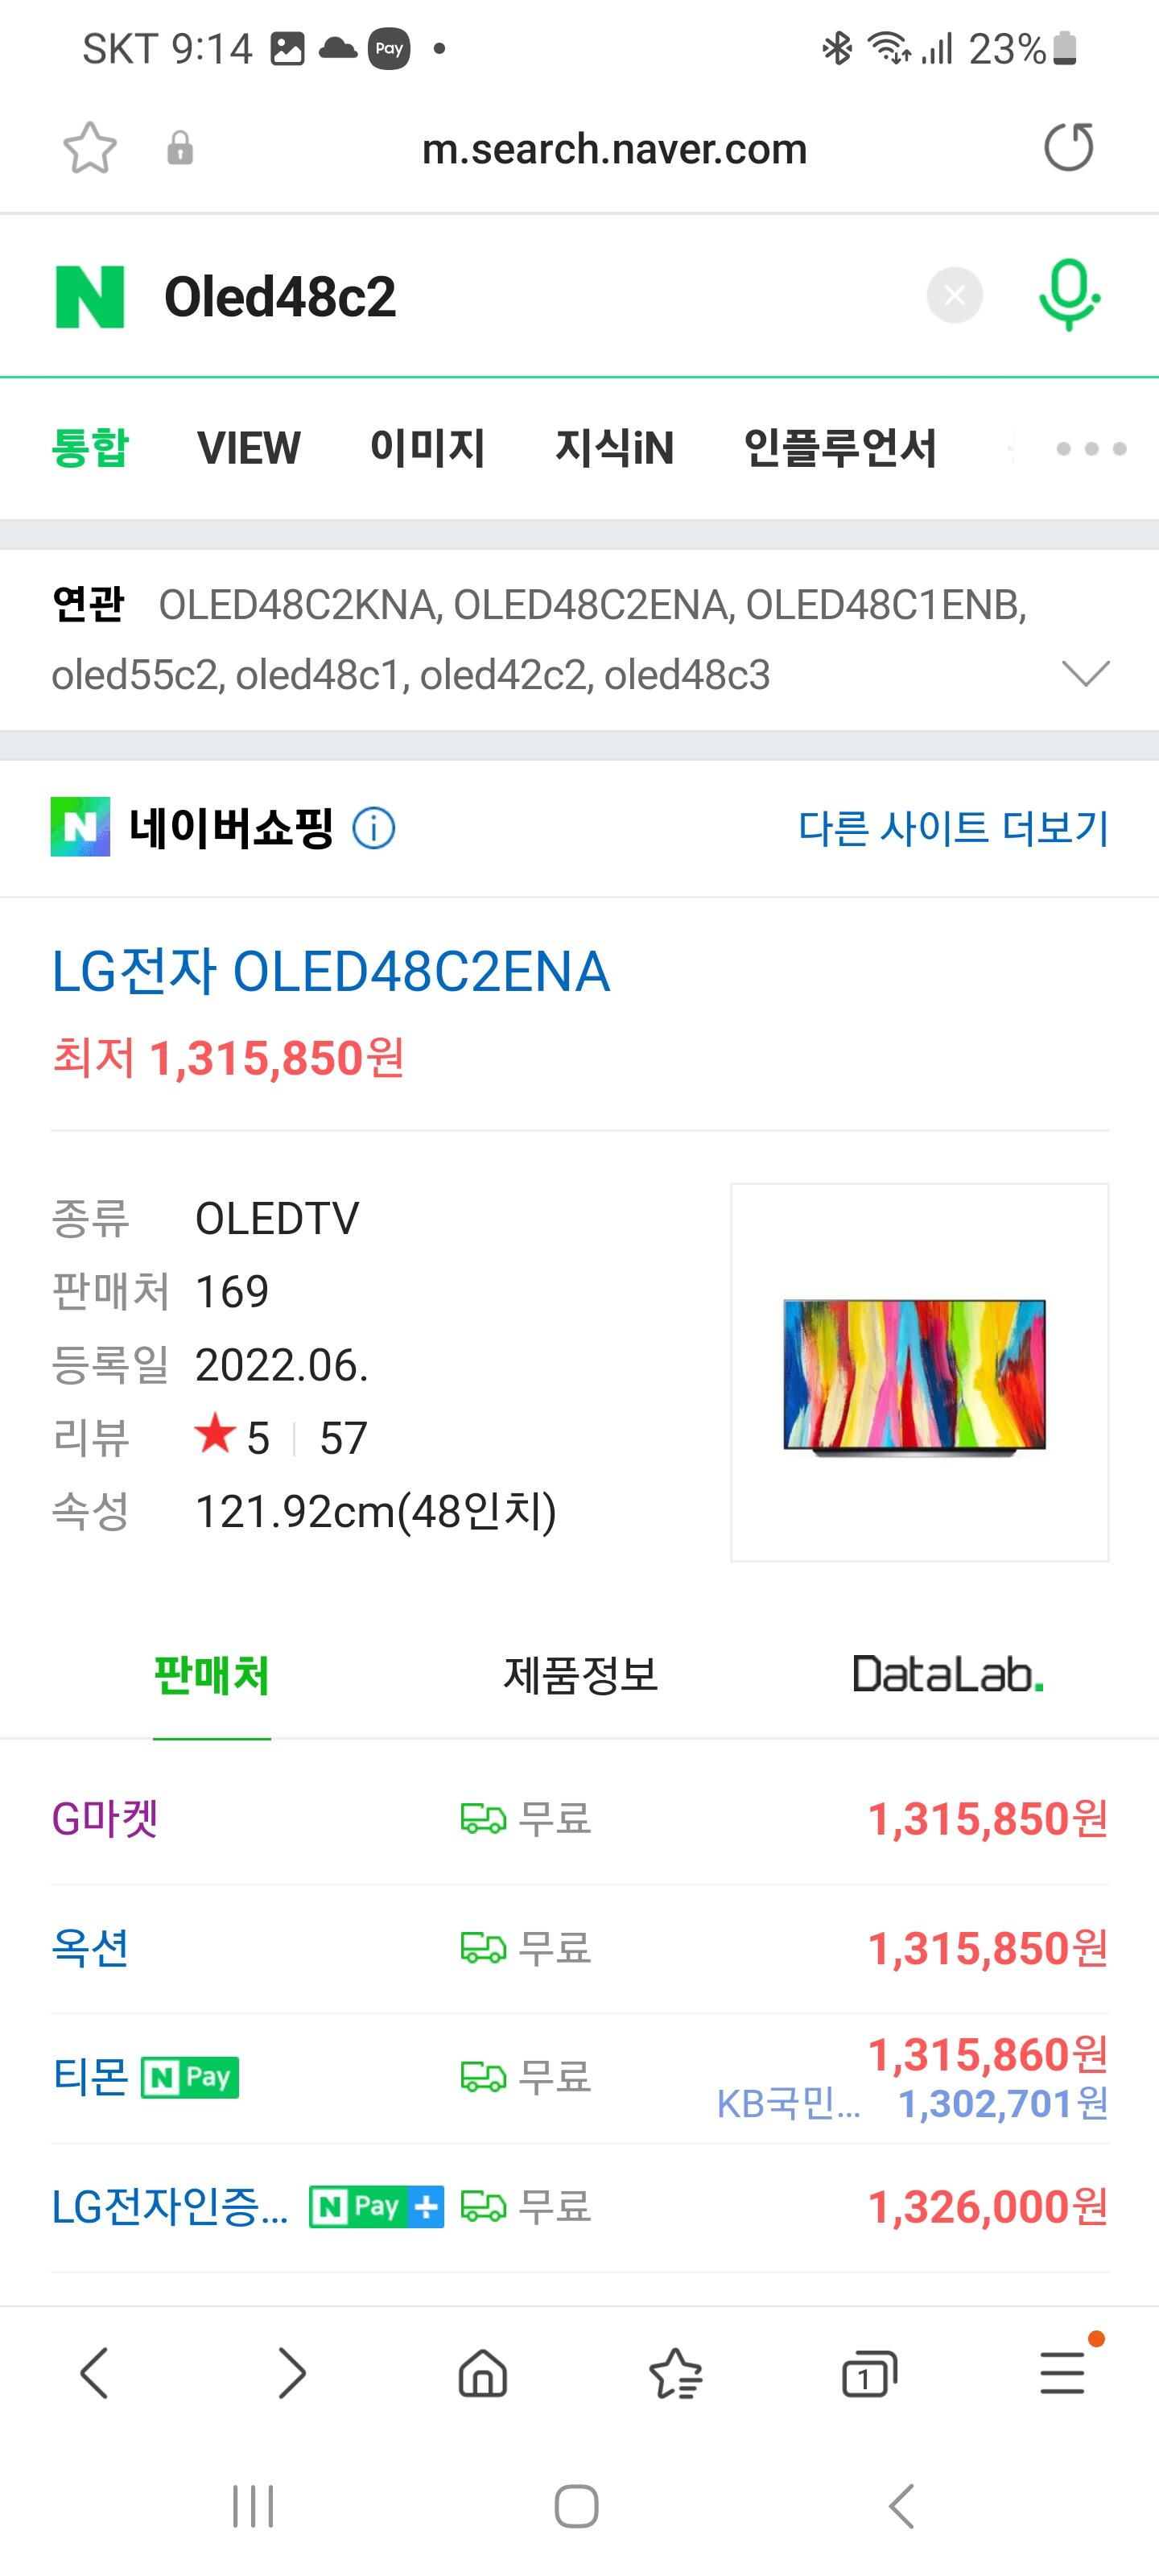The image size is (1159, 2576).
Task: Open the browser hamburger menu
Action: point(1062,2373)
